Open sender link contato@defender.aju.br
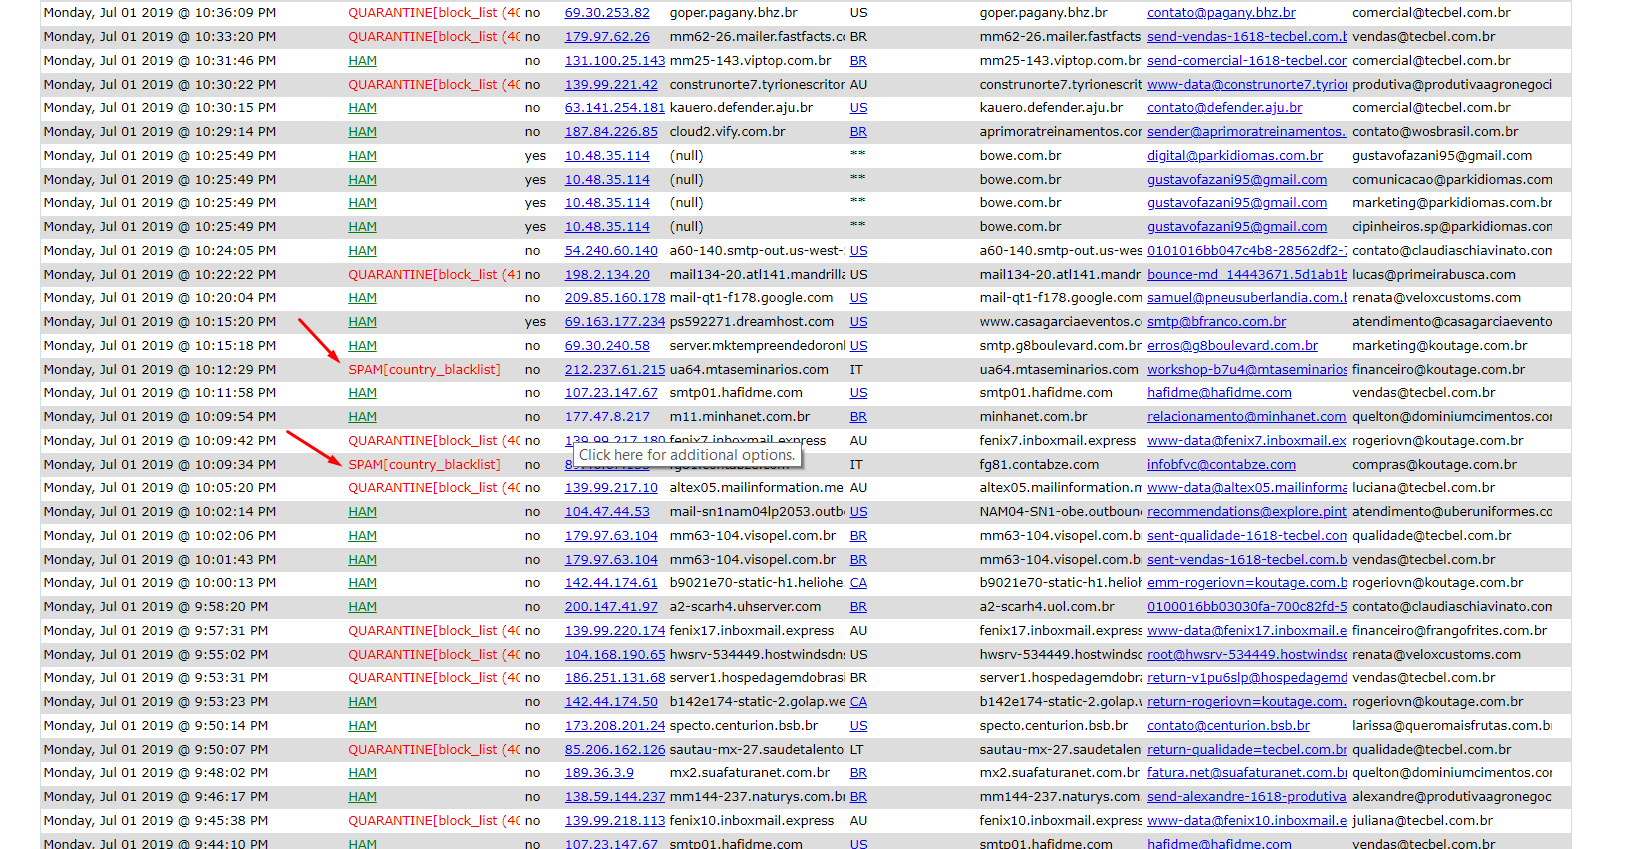Image resolution: width=1641 pixels, height=849 pixels. click(1224, 108)
